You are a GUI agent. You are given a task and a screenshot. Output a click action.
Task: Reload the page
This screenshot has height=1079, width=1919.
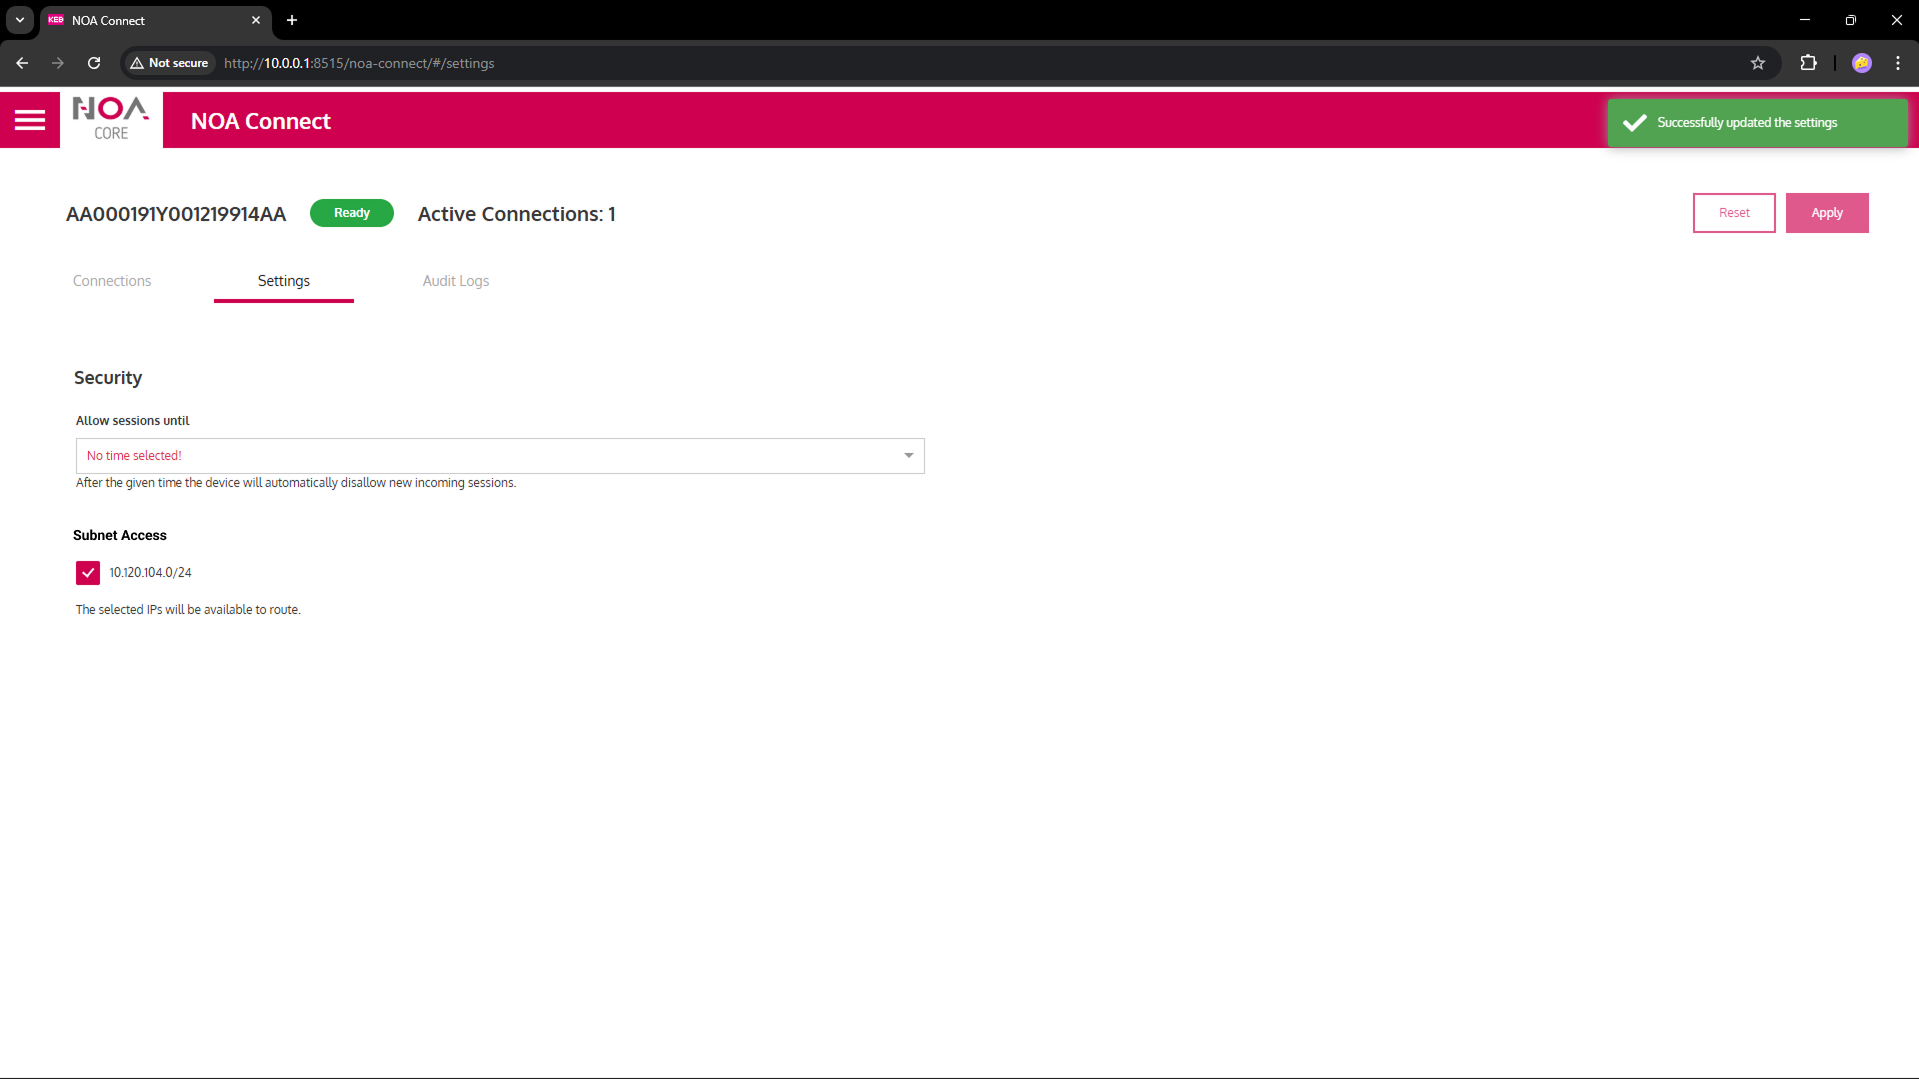point(94,63)
